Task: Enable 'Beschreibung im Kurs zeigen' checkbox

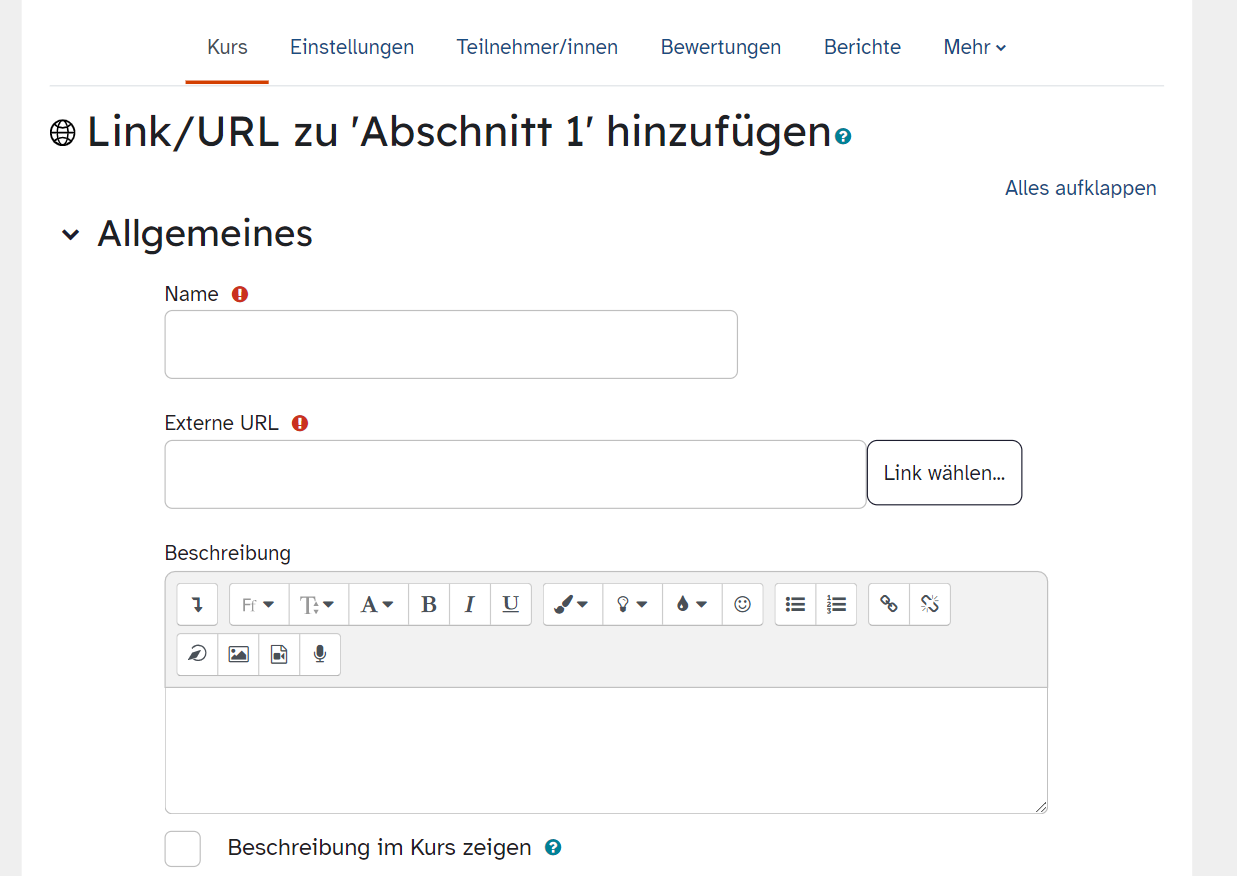Action: (183, 849)
